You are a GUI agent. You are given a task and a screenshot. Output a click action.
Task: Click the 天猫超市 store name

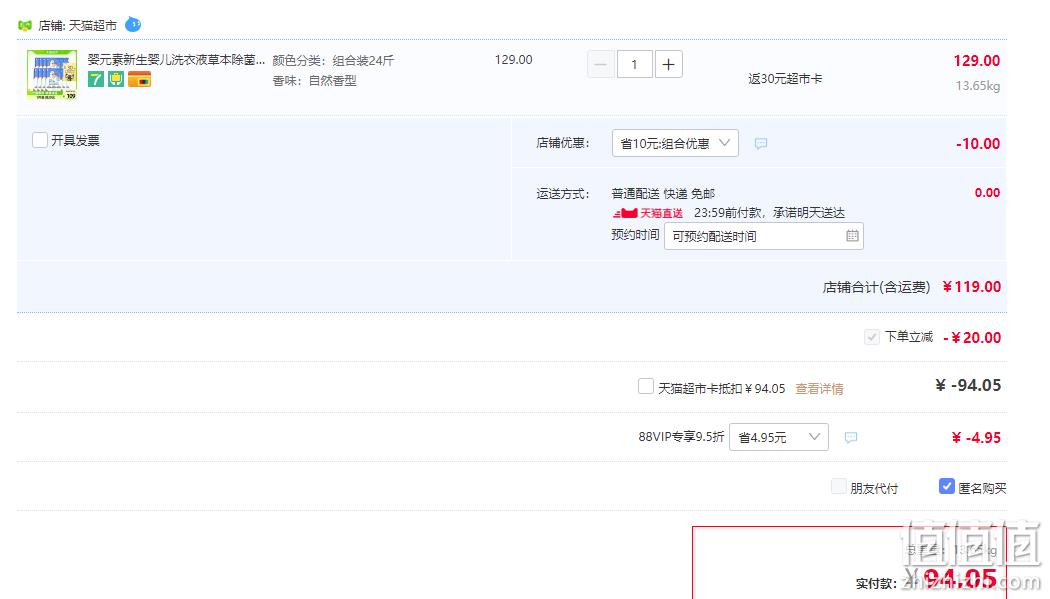point(93,25)
